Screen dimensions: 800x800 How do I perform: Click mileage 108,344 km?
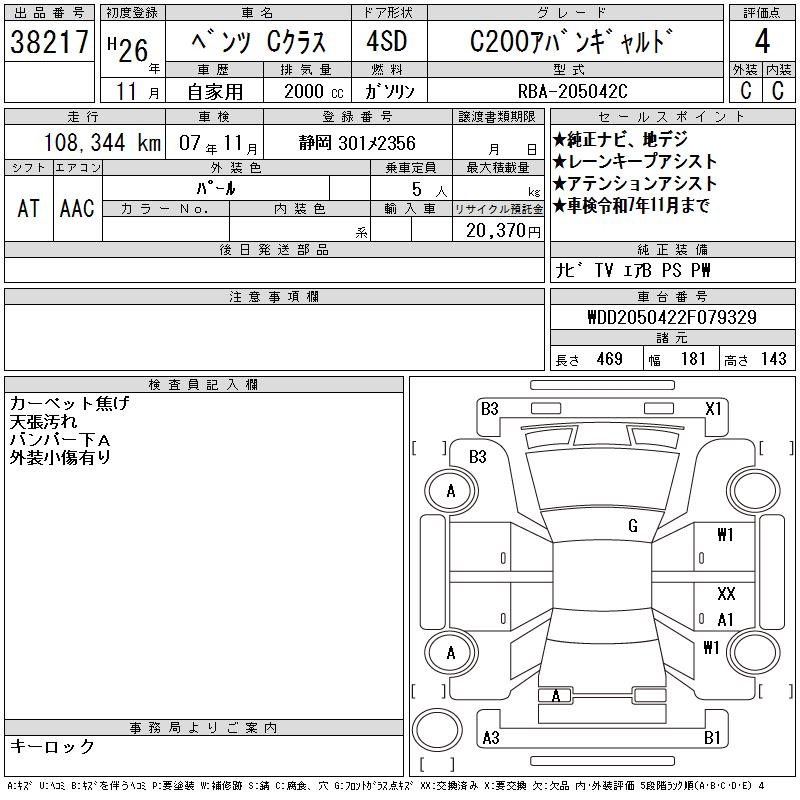tap(102, 142)
